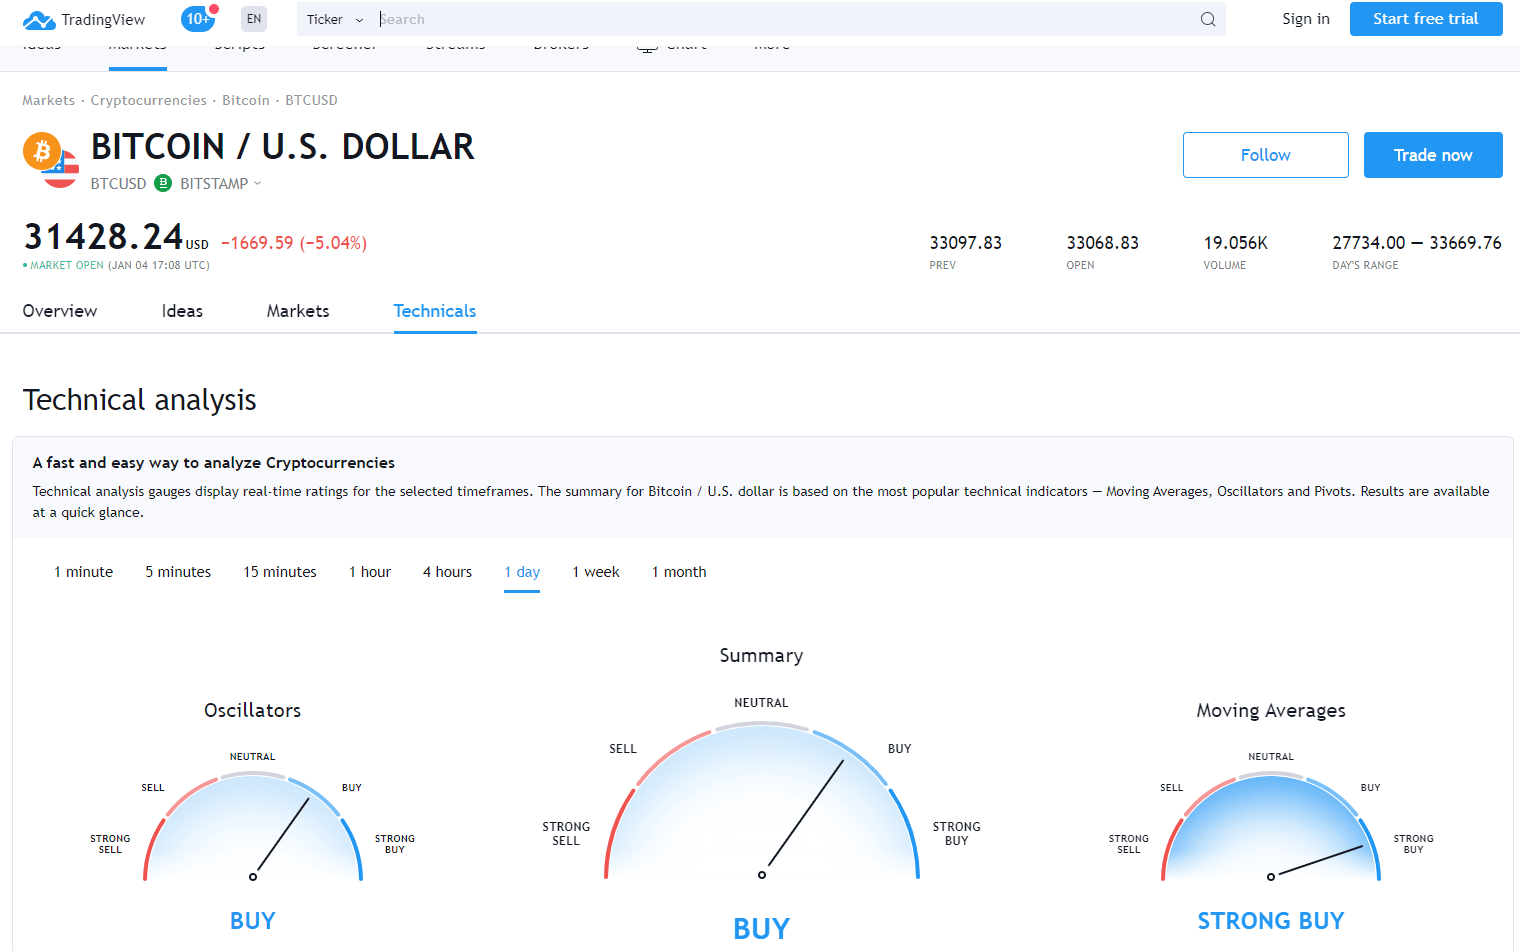Click the OPEN value 33068.83

tap(1103, 243)
